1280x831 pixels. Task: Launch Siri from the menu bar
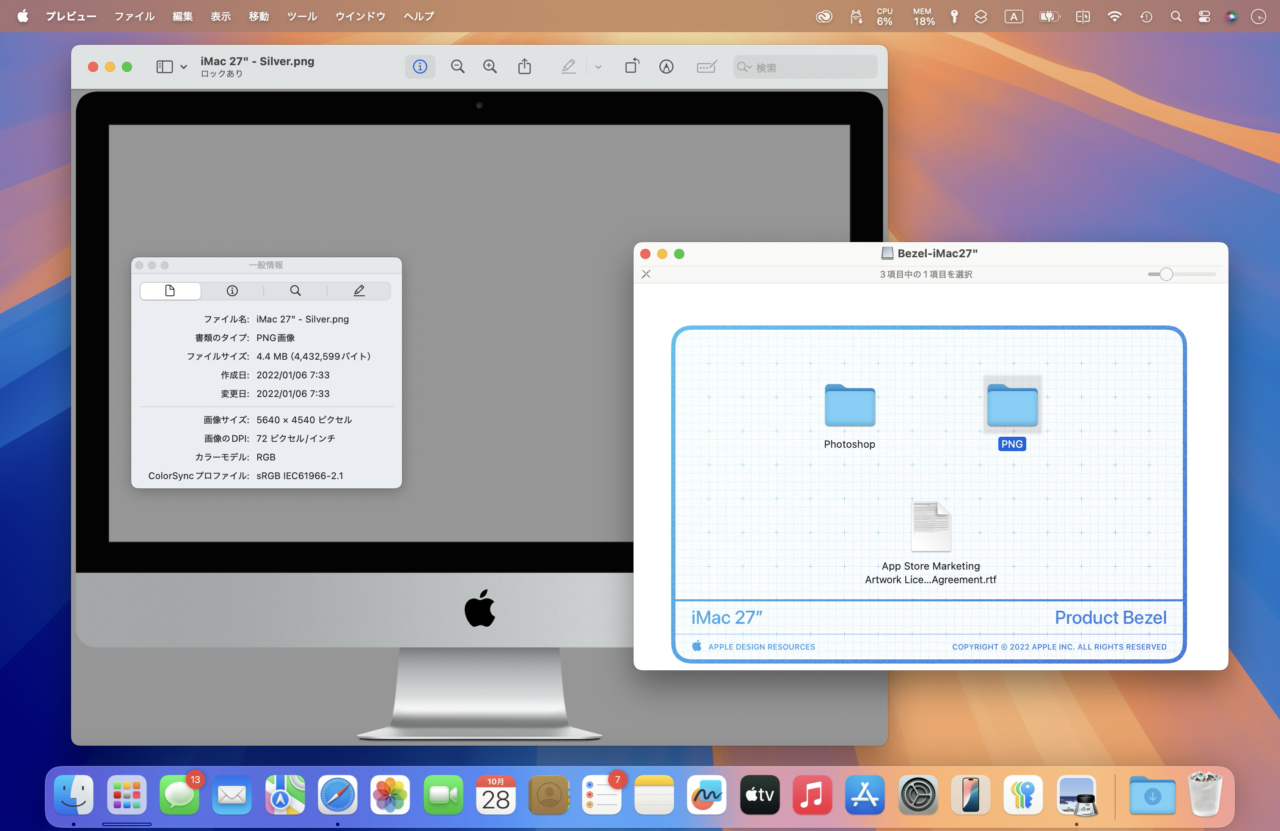(x=1232, y=16)
